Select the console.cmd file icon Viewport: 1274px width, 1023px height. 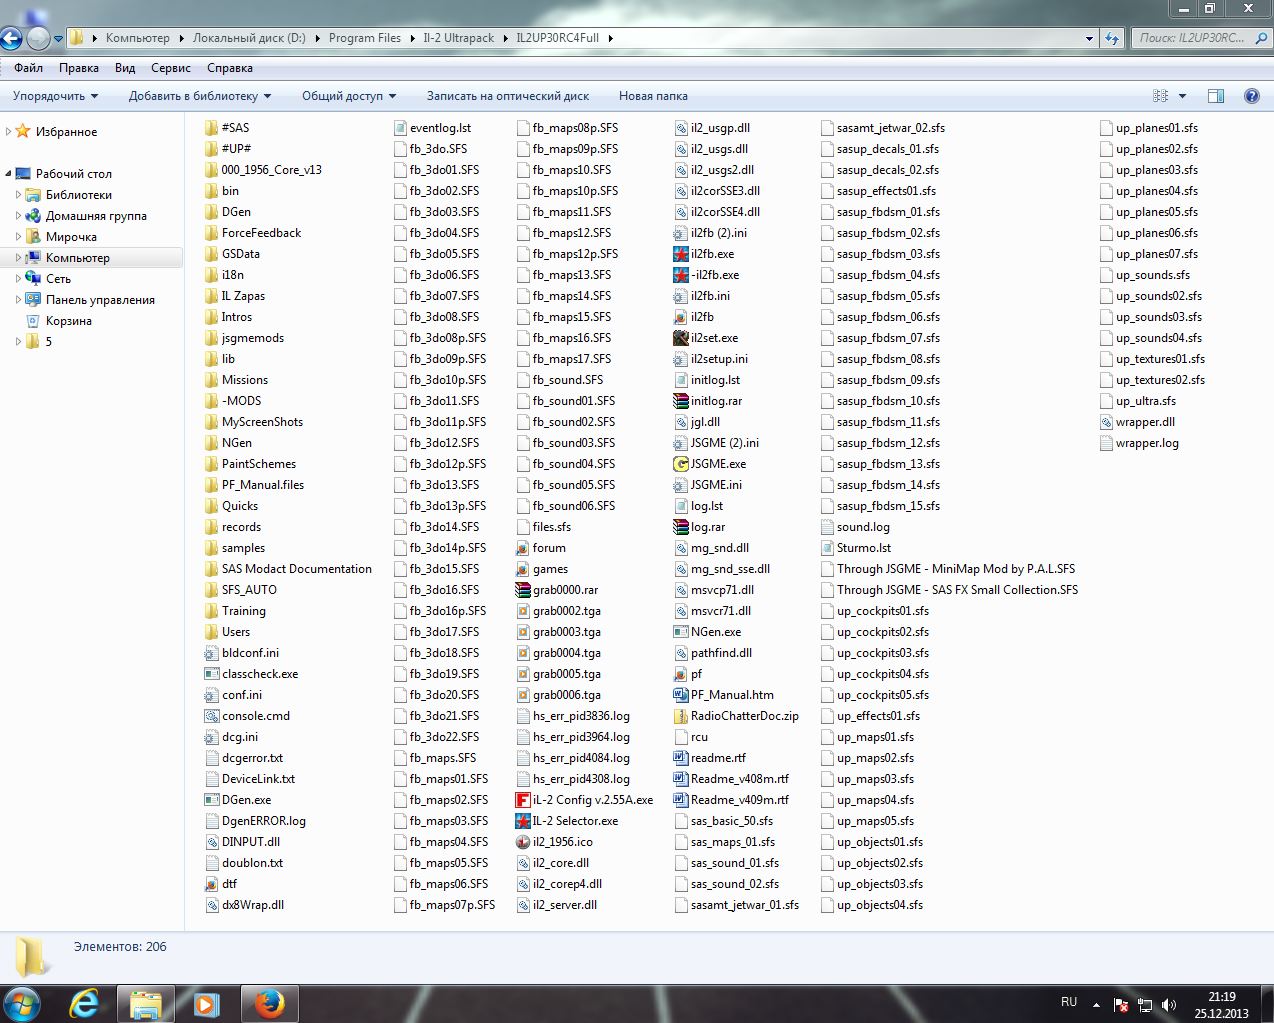click(211, 716)
